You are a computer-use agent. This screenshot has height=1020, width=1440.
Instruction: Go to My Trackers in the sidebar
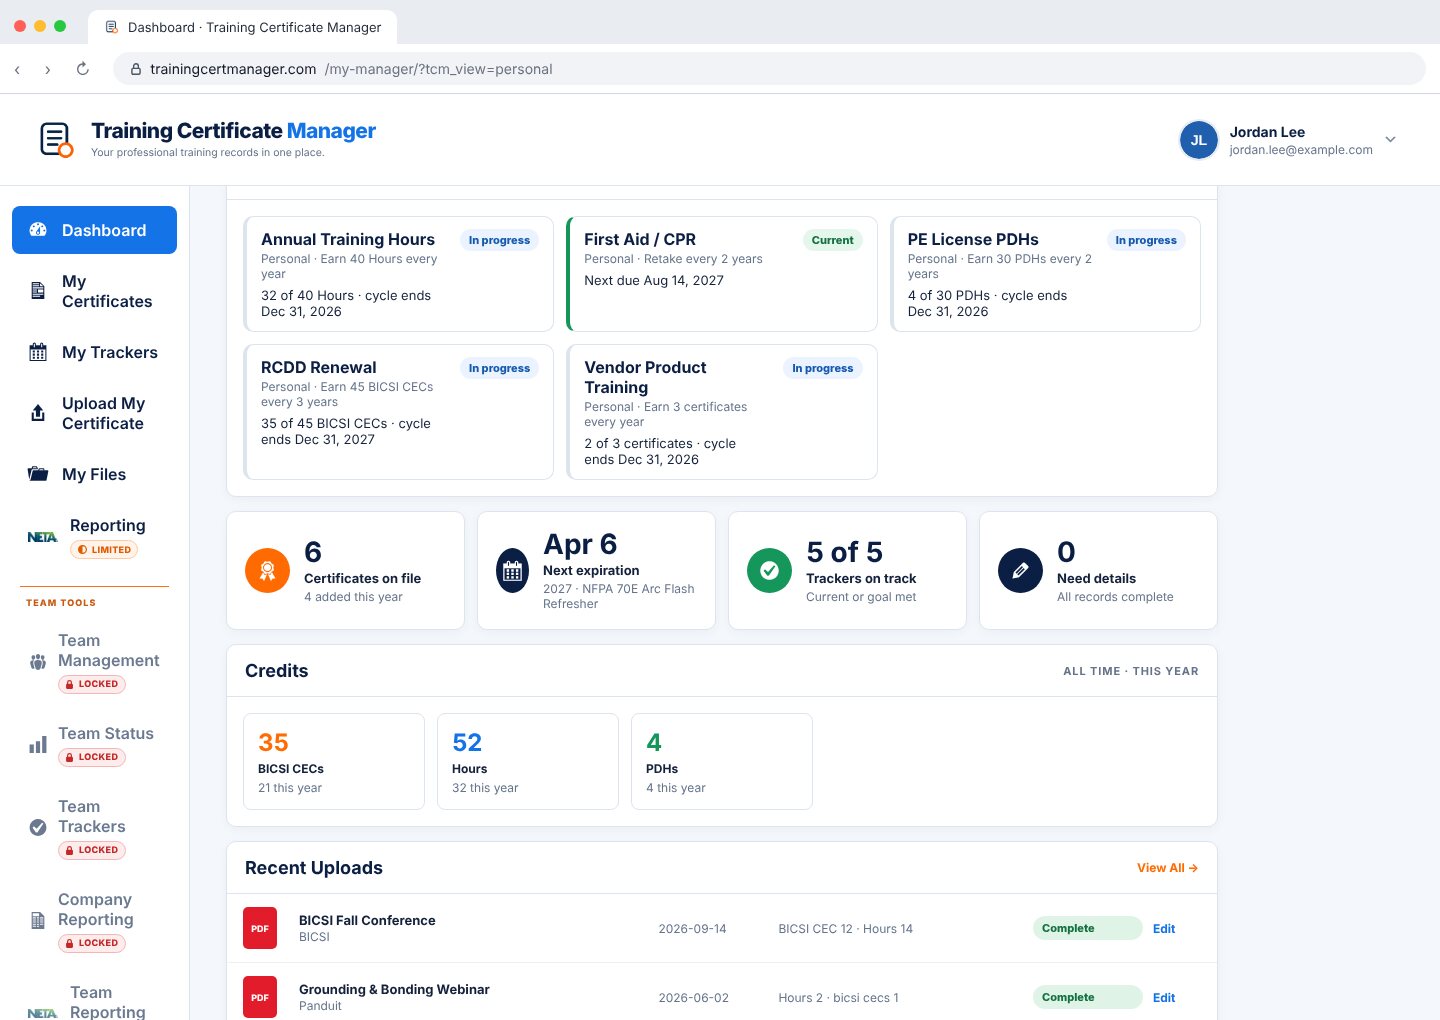[x=94, y=352]
